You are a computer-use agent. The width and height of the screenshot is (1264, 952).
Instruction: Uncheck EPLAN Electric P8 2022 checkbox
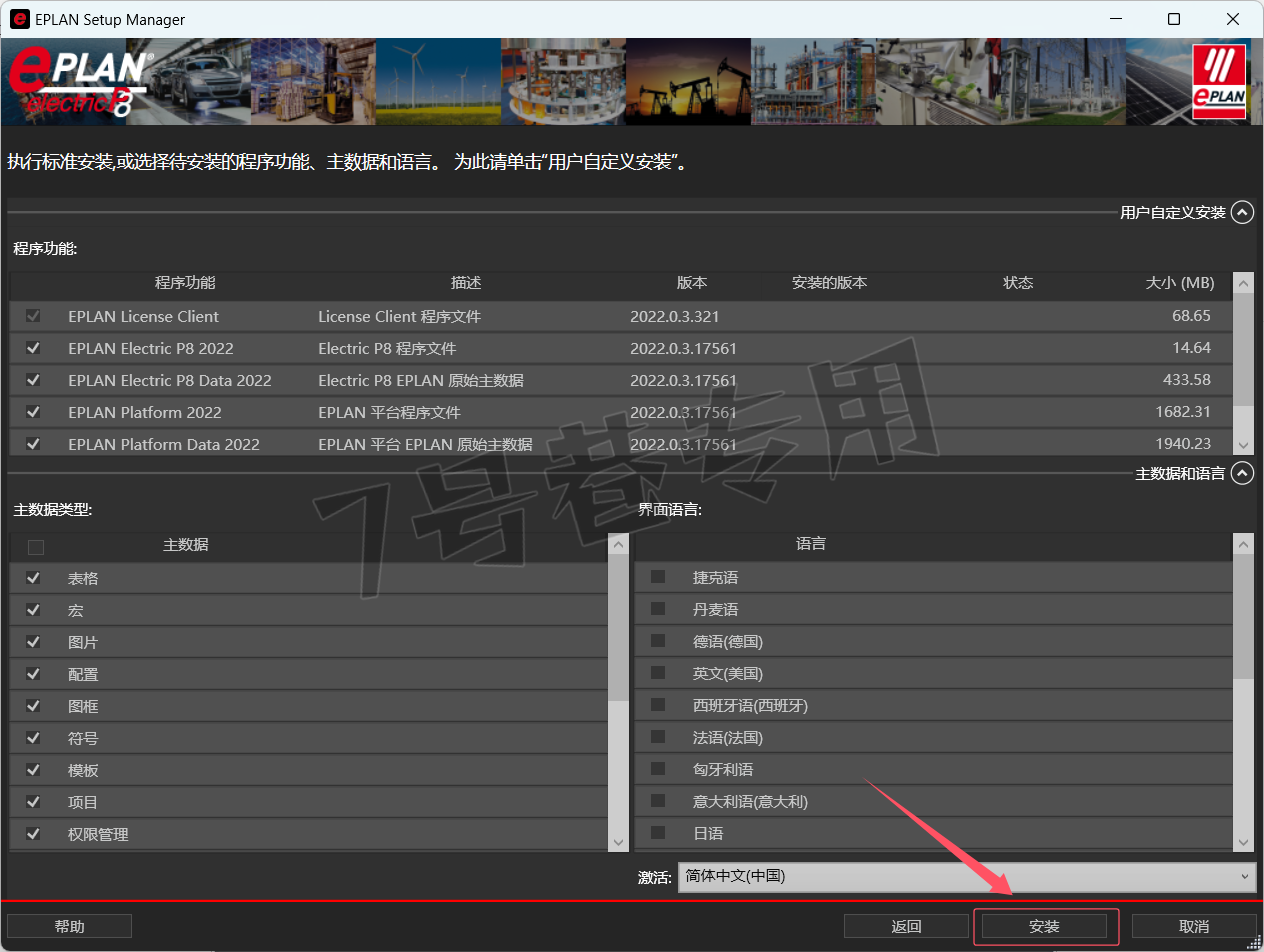(x=33, y=348)
